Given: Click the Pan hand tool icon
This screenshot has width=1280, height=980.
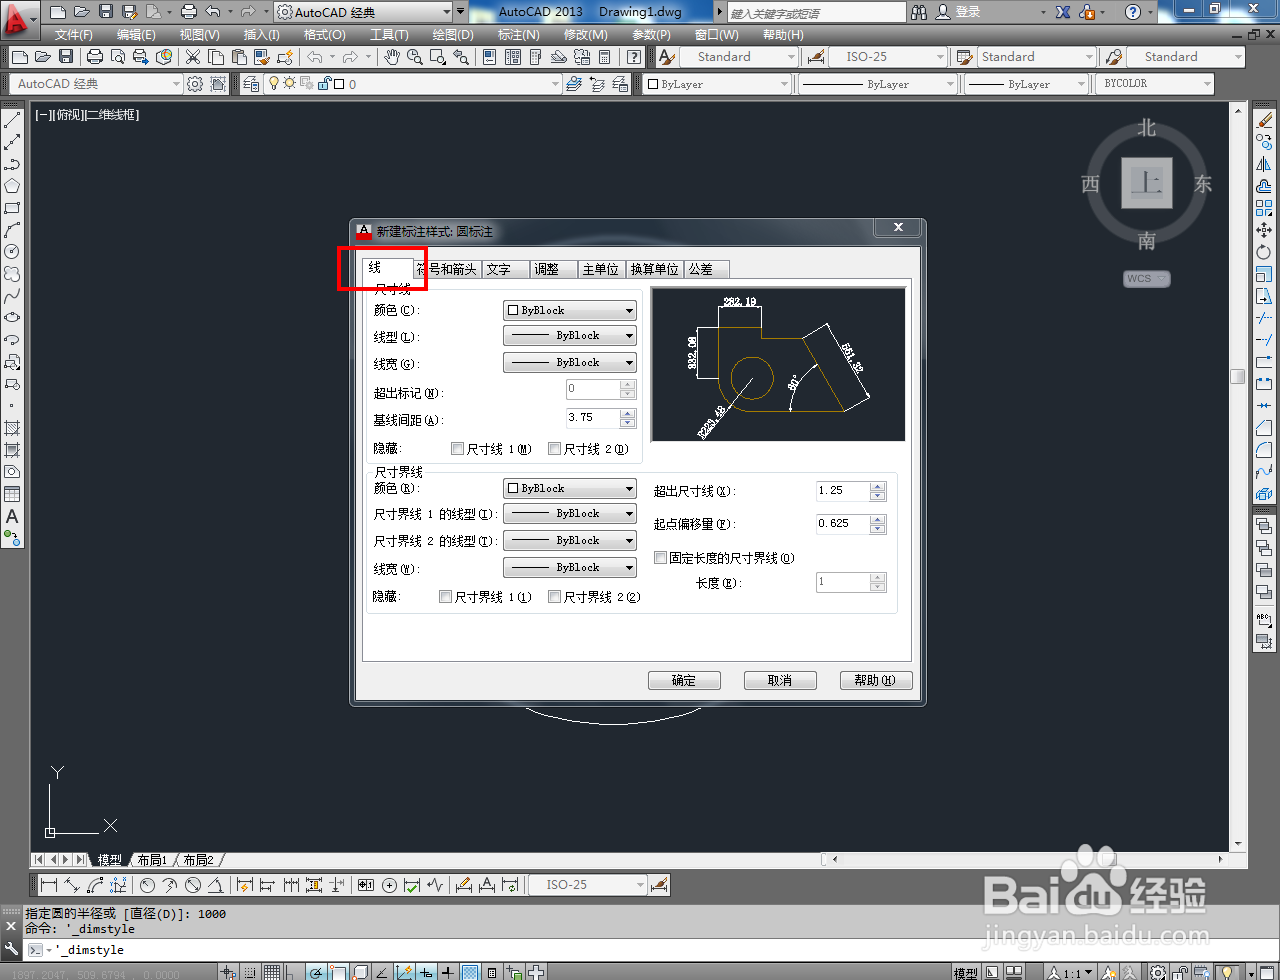Looking at the screenshot, I should [392, 57].
